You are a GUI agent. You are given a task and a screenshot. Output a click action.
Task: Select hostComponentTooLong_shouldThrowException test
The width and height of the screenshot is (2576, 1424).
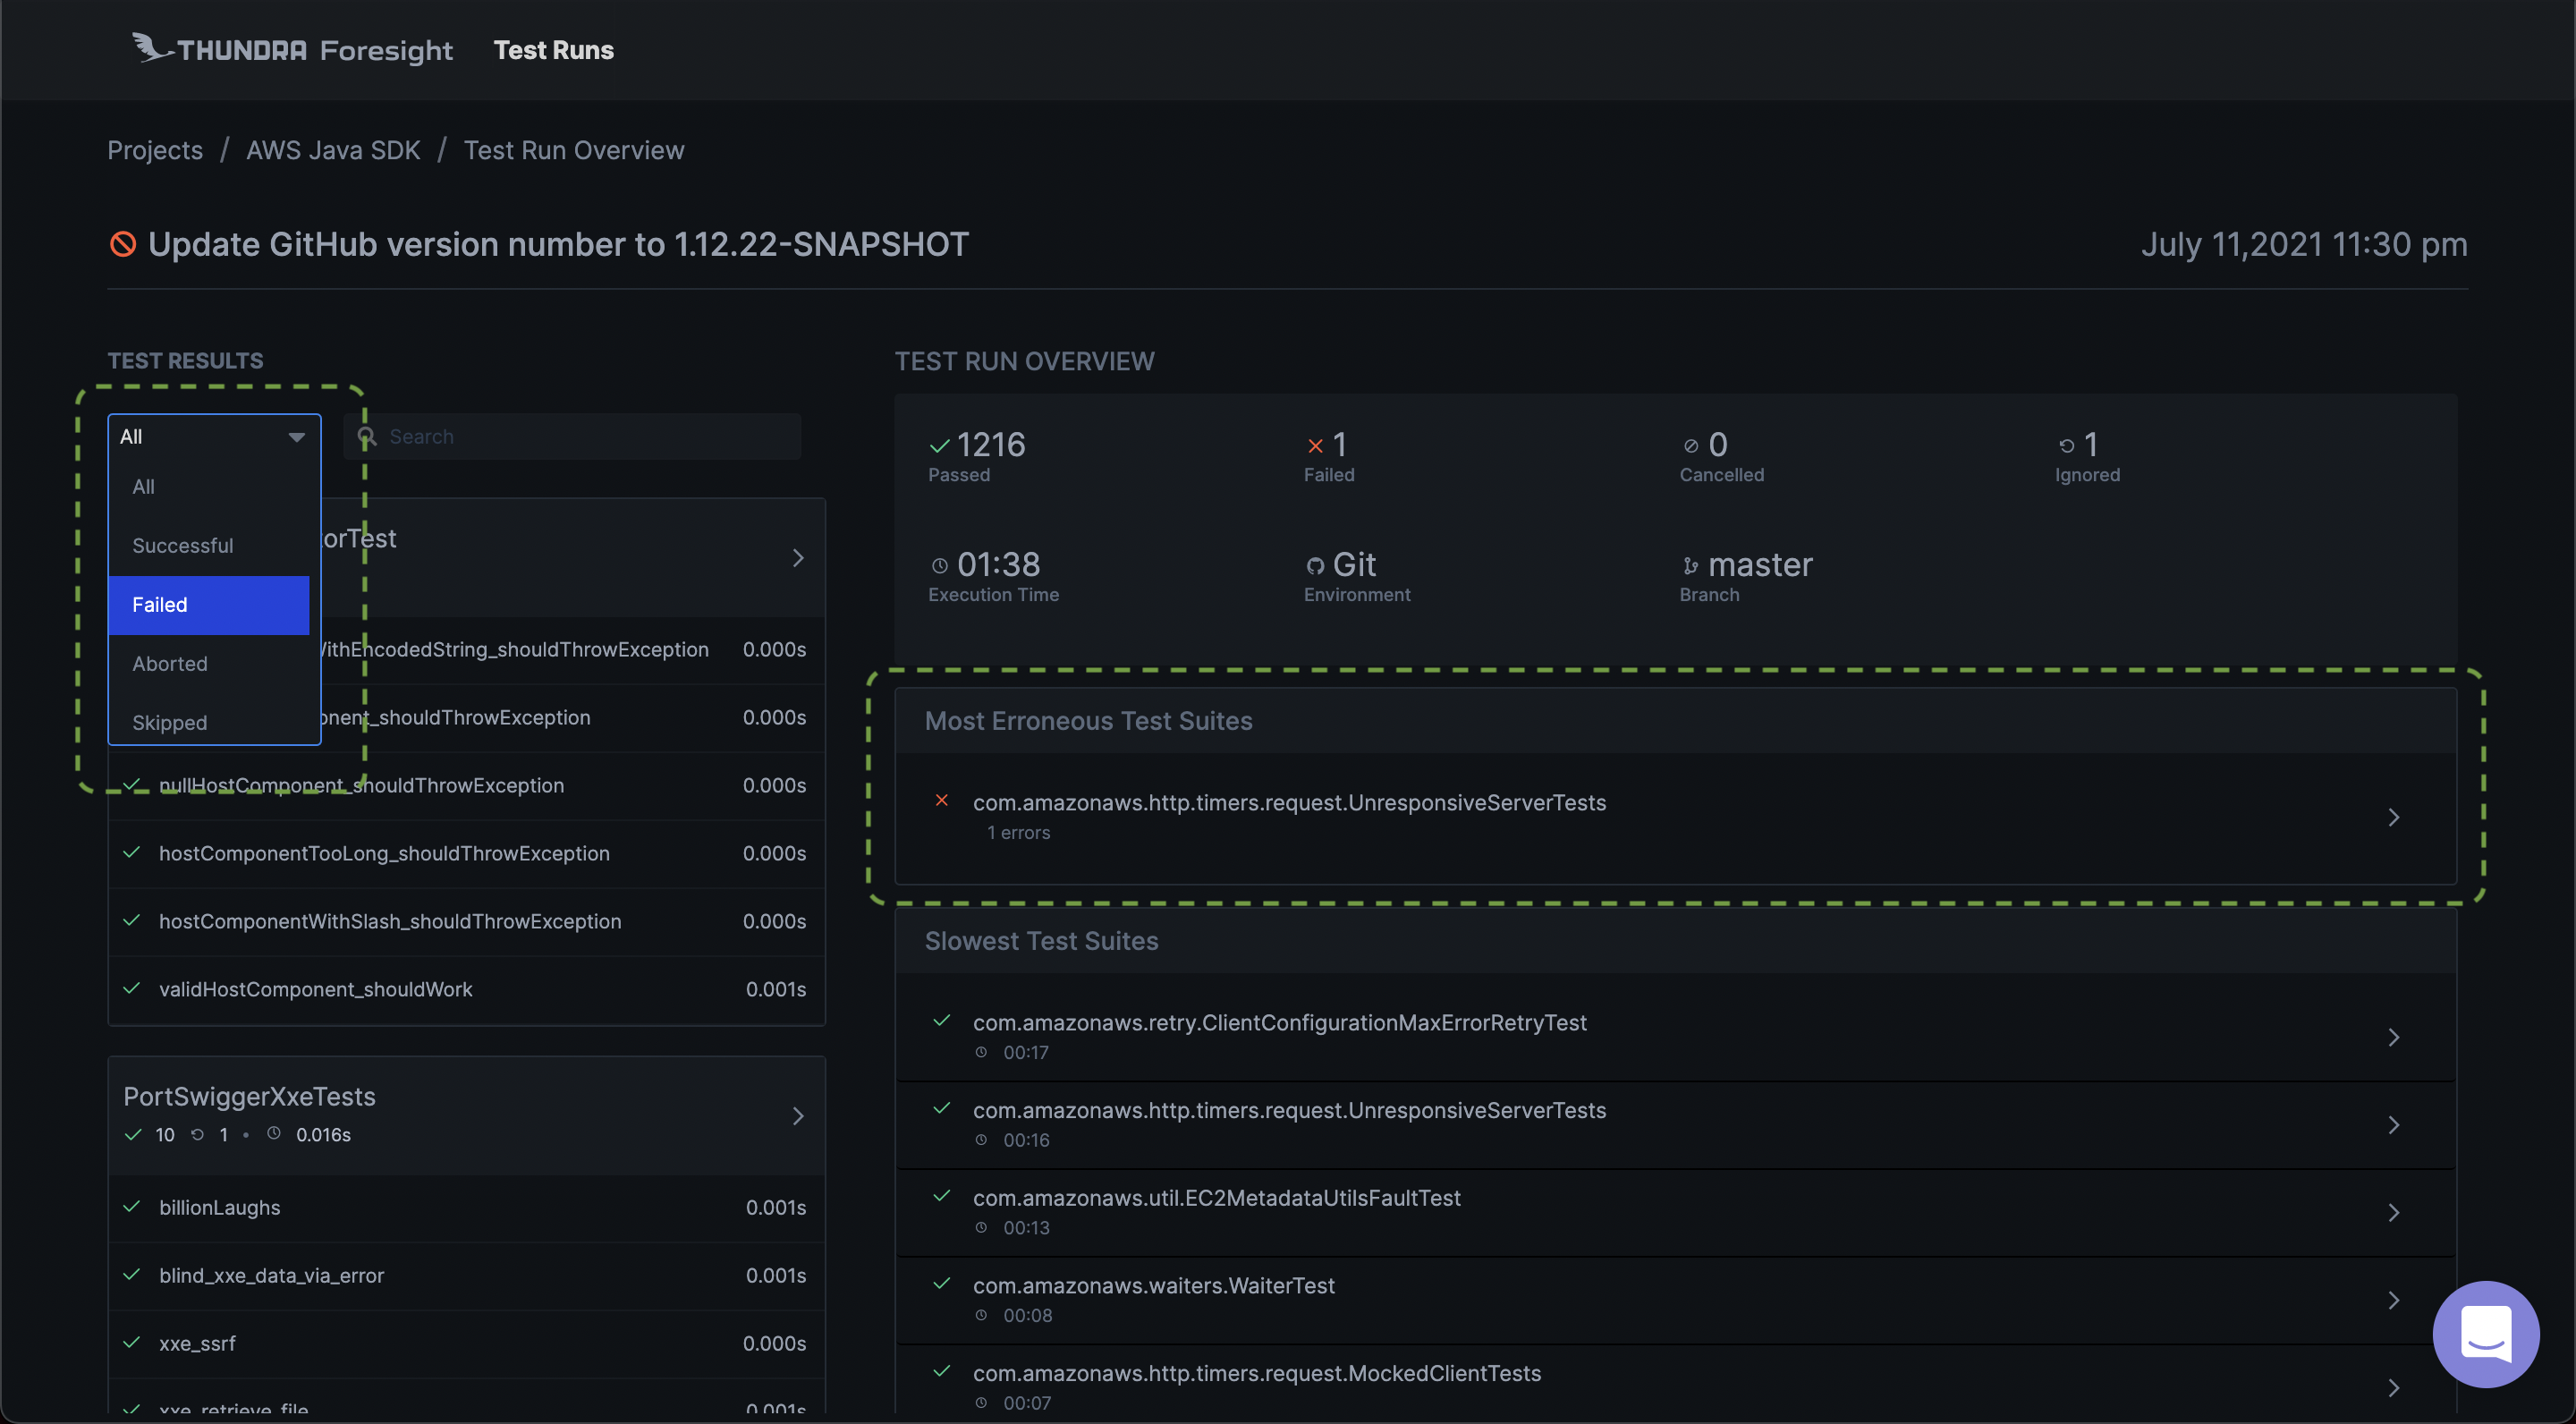click(466, 854)
